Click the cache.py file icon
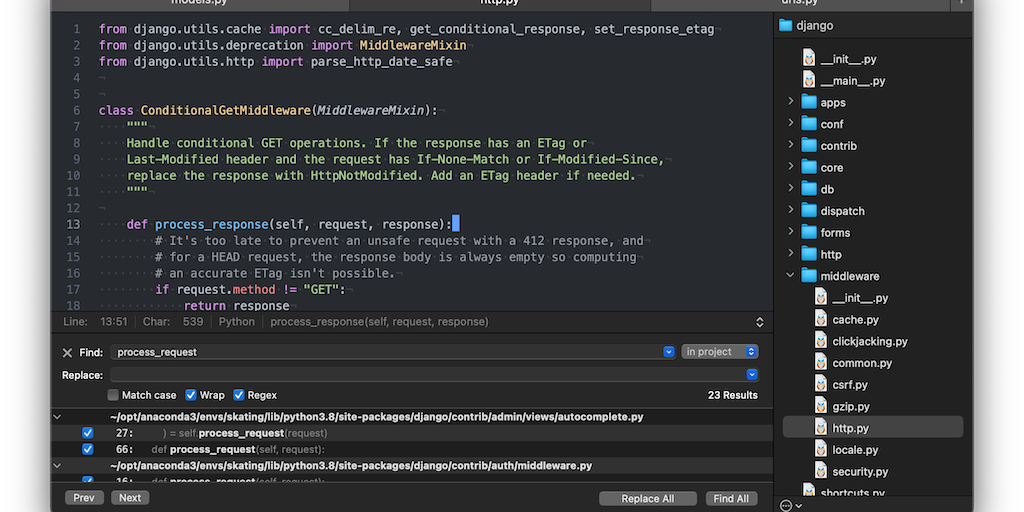This screenshot has height=512, width=1024. point(821,319)
